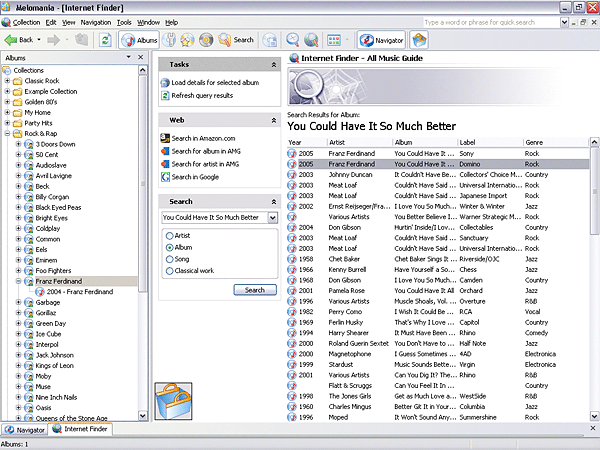Select the Classical work radio button
600x450 pixels.
click(x=169, y=271)
